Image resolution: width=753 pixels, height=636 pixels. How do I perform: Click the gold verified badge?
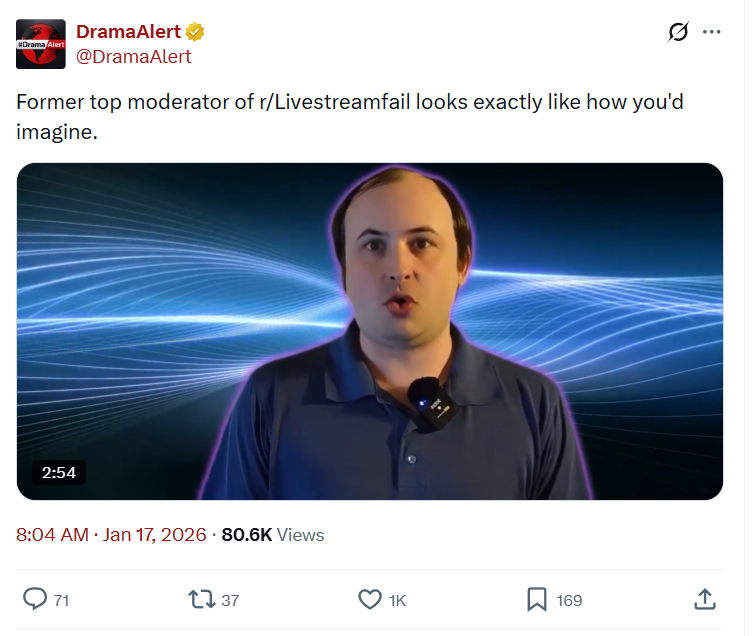194,32
